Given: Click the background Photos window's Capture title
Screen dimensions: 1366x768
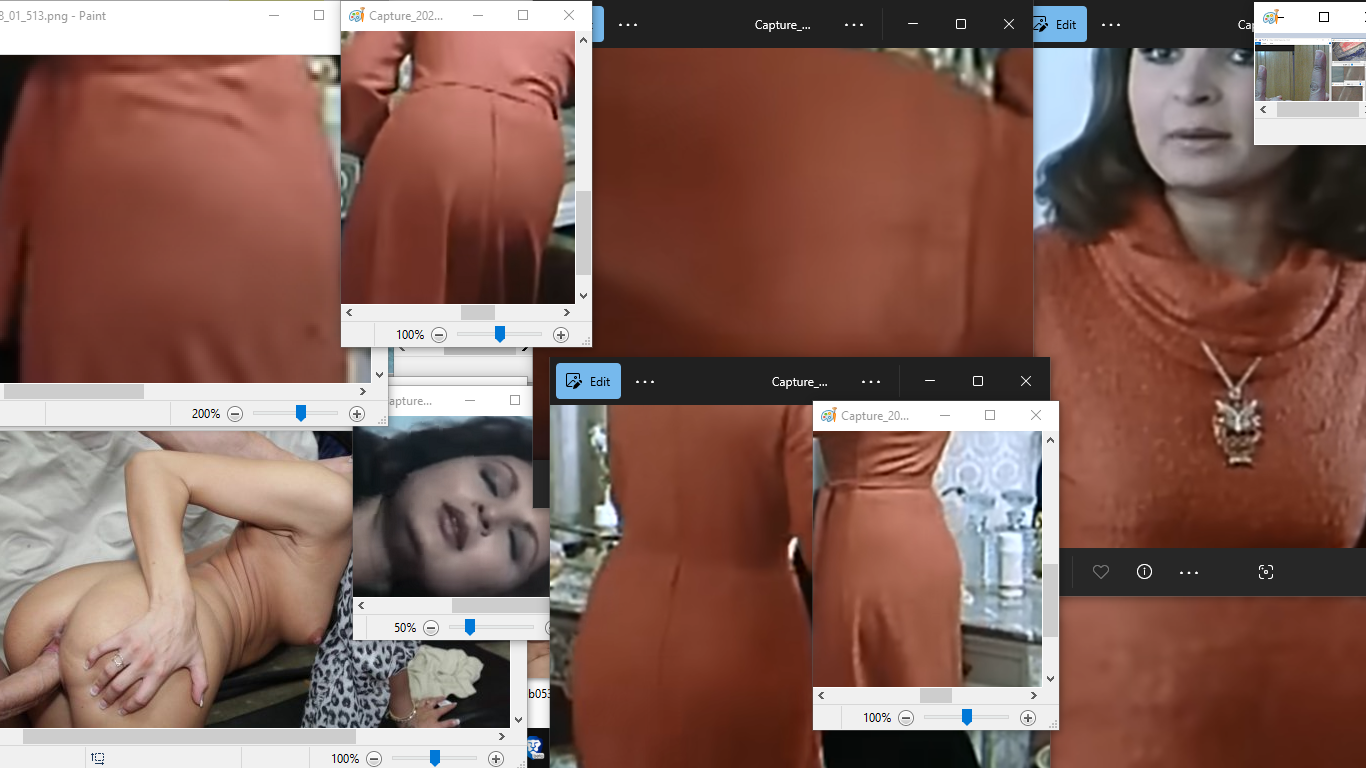Looking at the screenshot, I should point(782,24).
